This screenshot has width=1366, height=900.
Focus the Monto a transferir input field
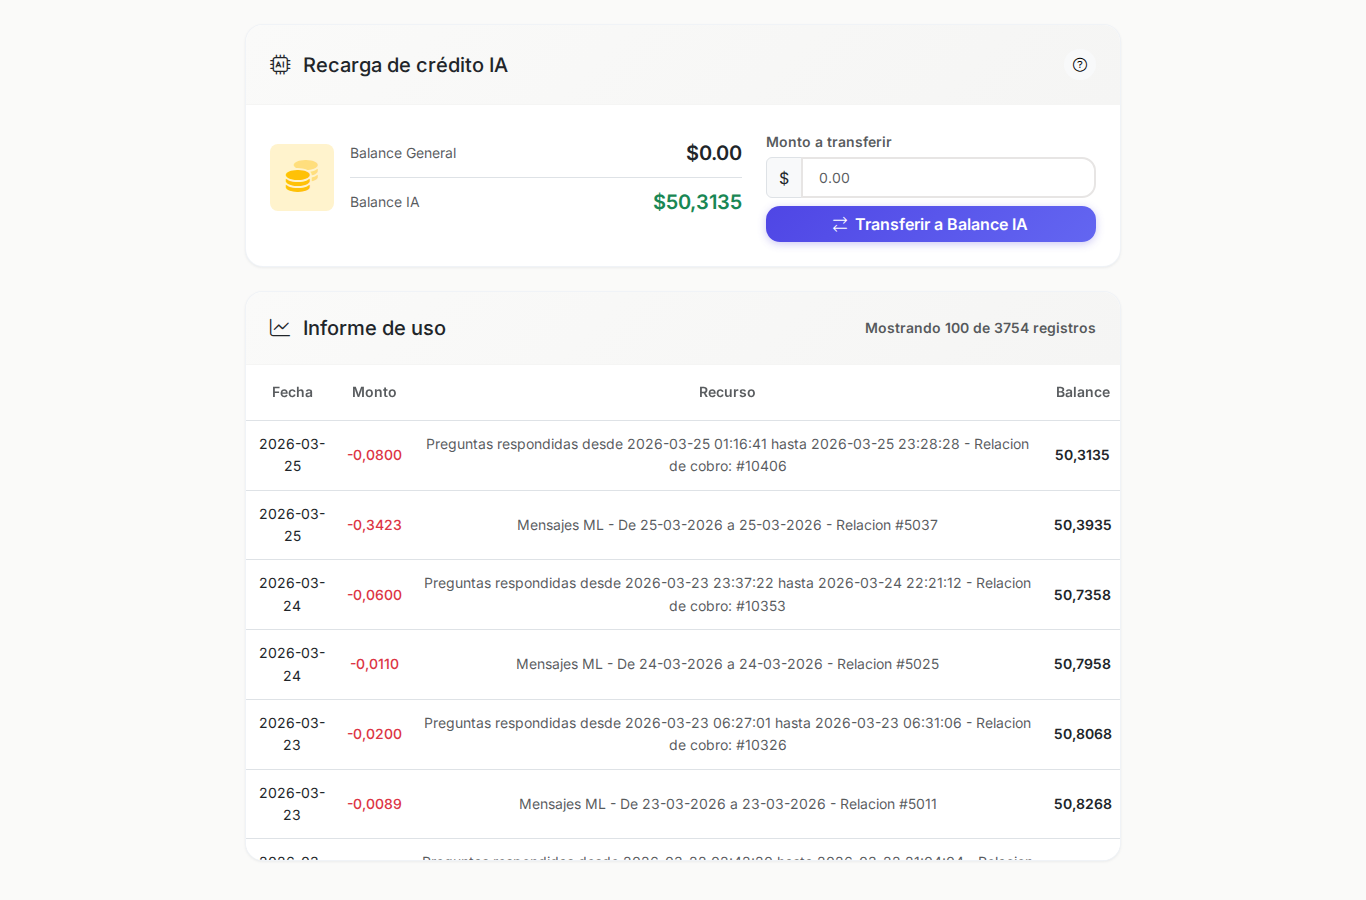coord(947,178)
